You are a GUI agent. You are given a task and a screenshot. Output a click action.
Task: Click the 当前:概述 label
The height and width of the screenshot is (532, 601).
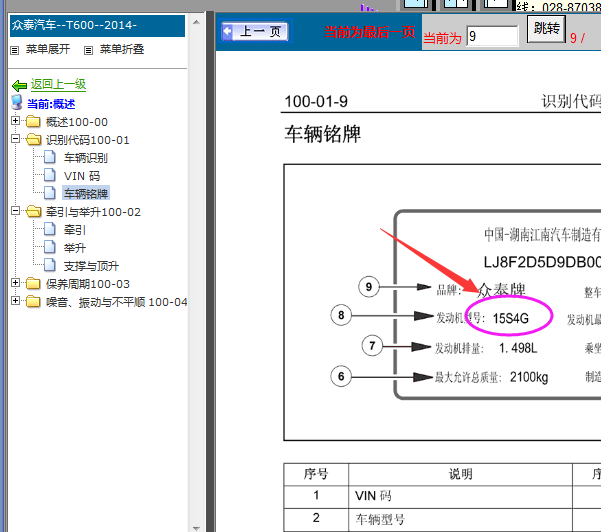click(x=51, y=104)
